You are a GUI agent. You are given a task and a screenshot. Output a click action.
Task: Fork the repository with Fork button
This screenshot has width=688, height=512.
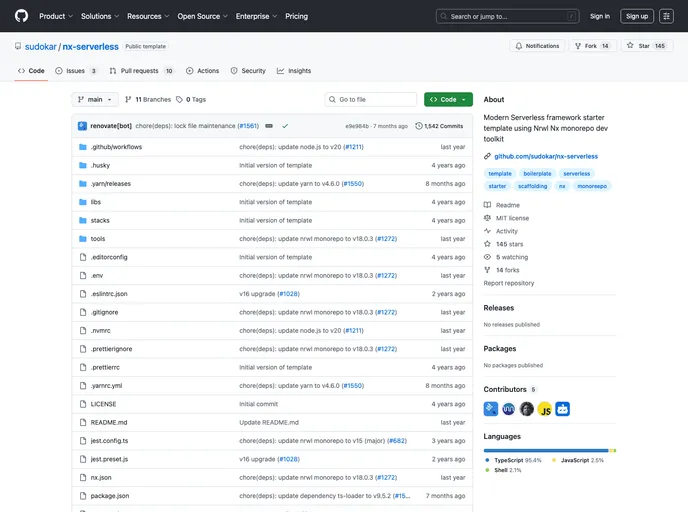pos(593,46)
